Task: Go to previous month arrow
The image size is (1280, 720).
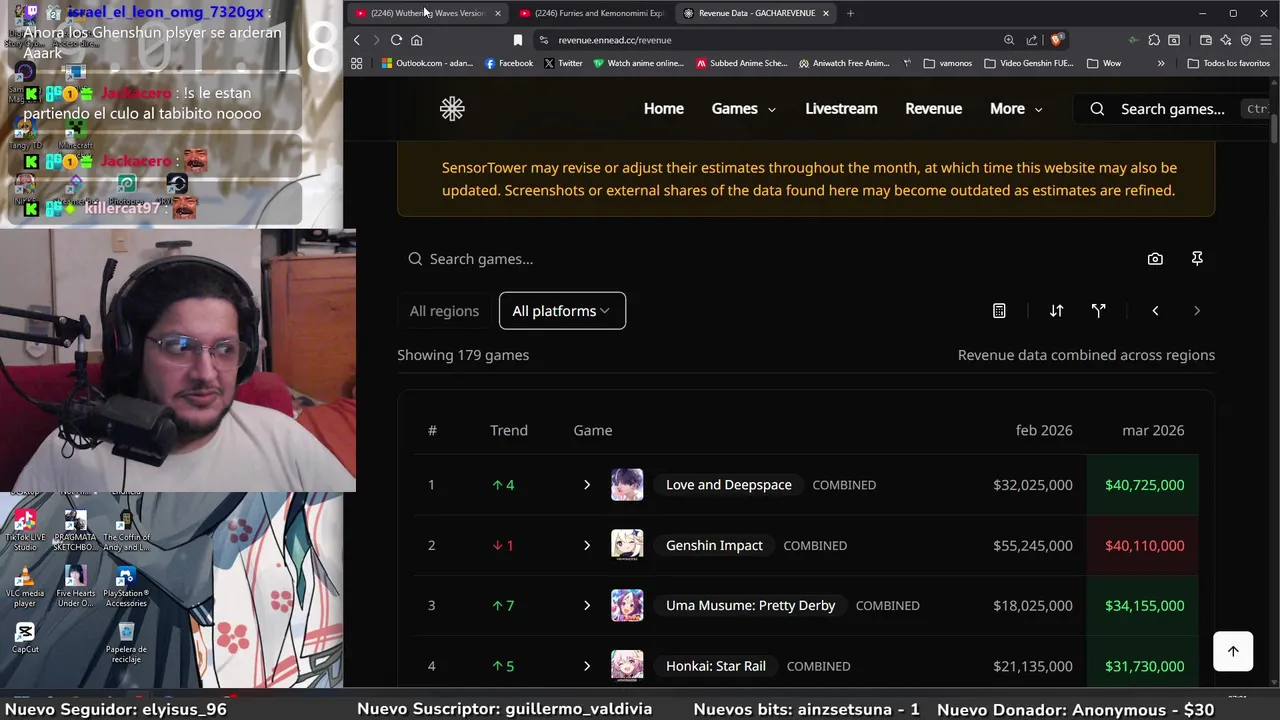Action: coord(1155,311)
